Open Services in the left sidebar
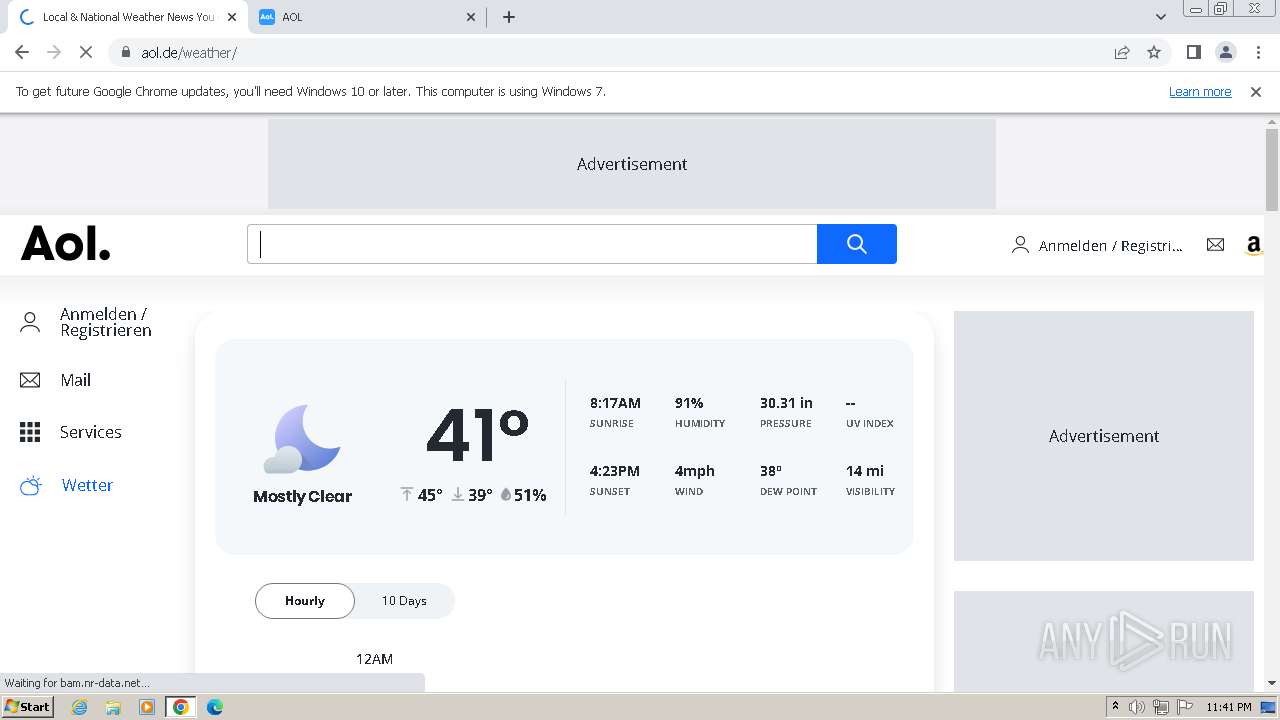Viewport: 1280px width, 720px height. [91, 432]
